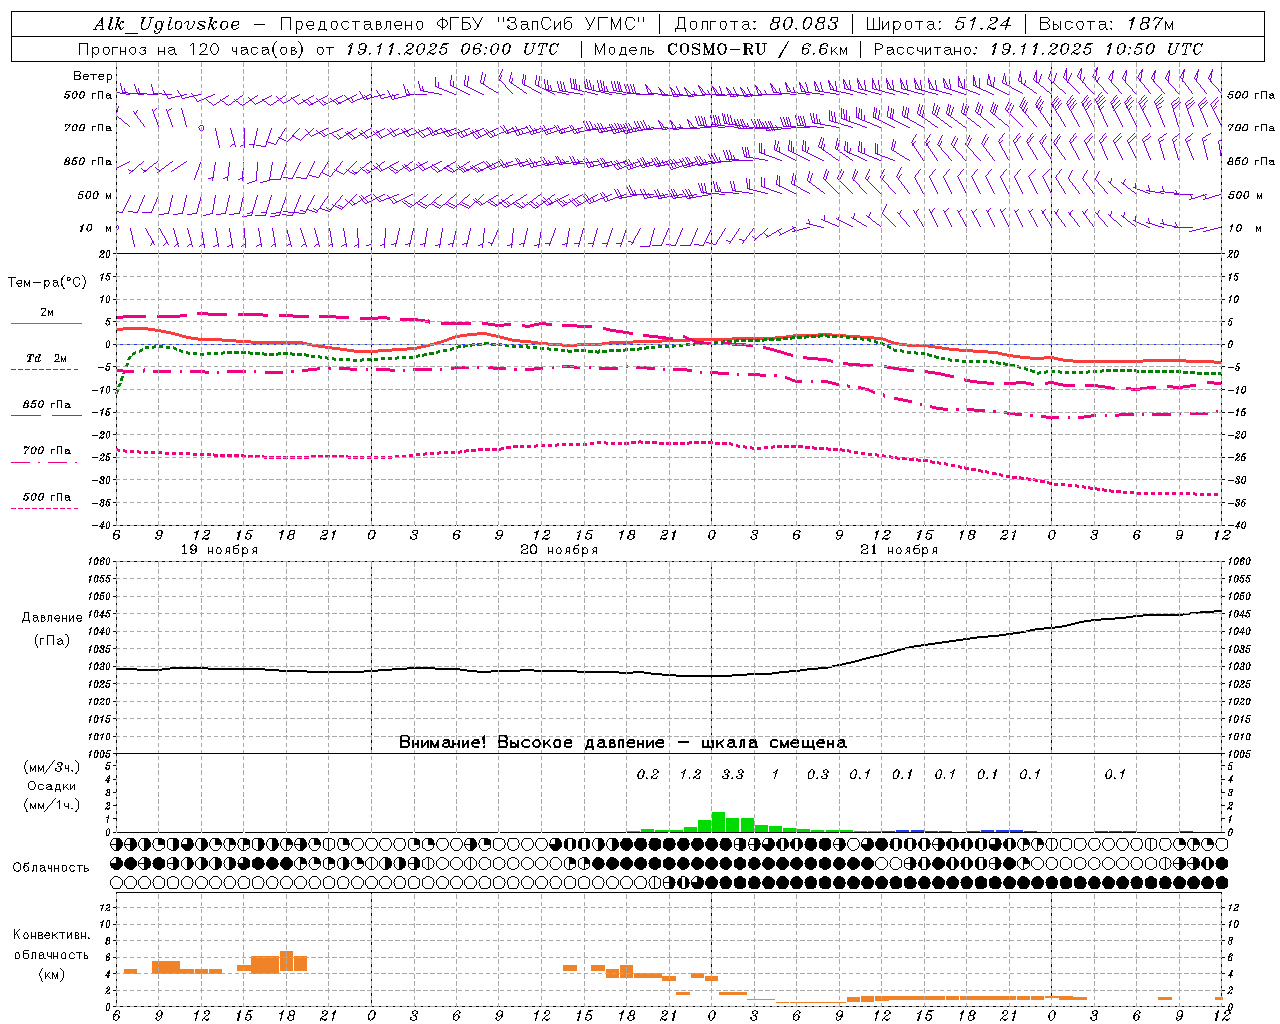Screen dimensions: 1280x1024
Task: Click the 21 ноября date label
Action: click(x=899, y=550)
